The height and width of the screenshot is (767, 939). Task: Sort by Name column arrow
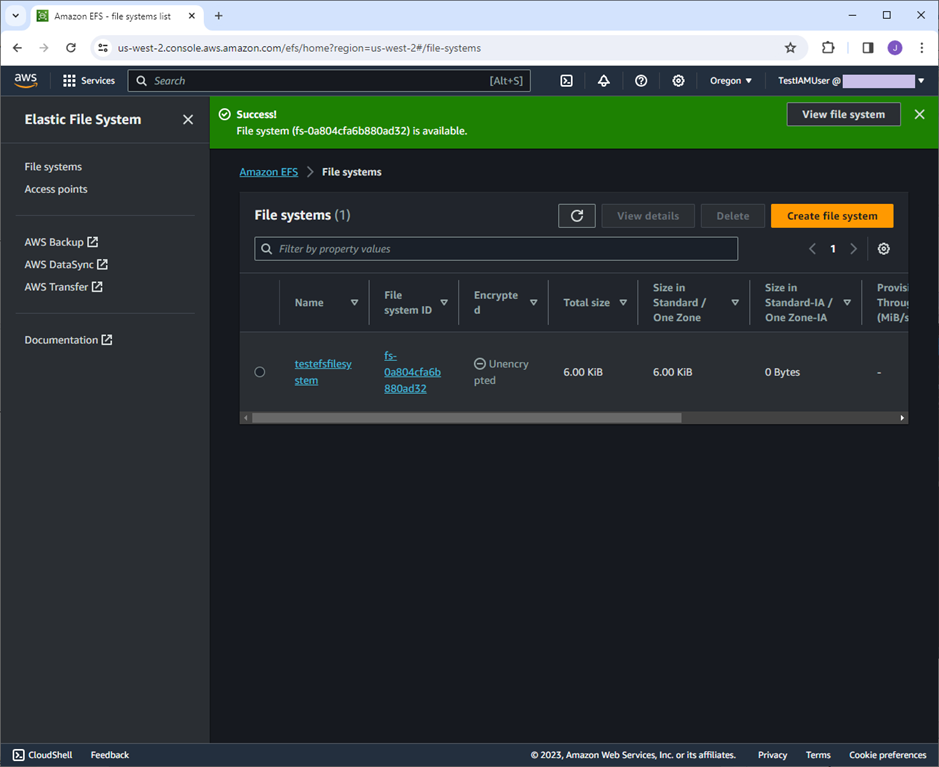(355, 303)
